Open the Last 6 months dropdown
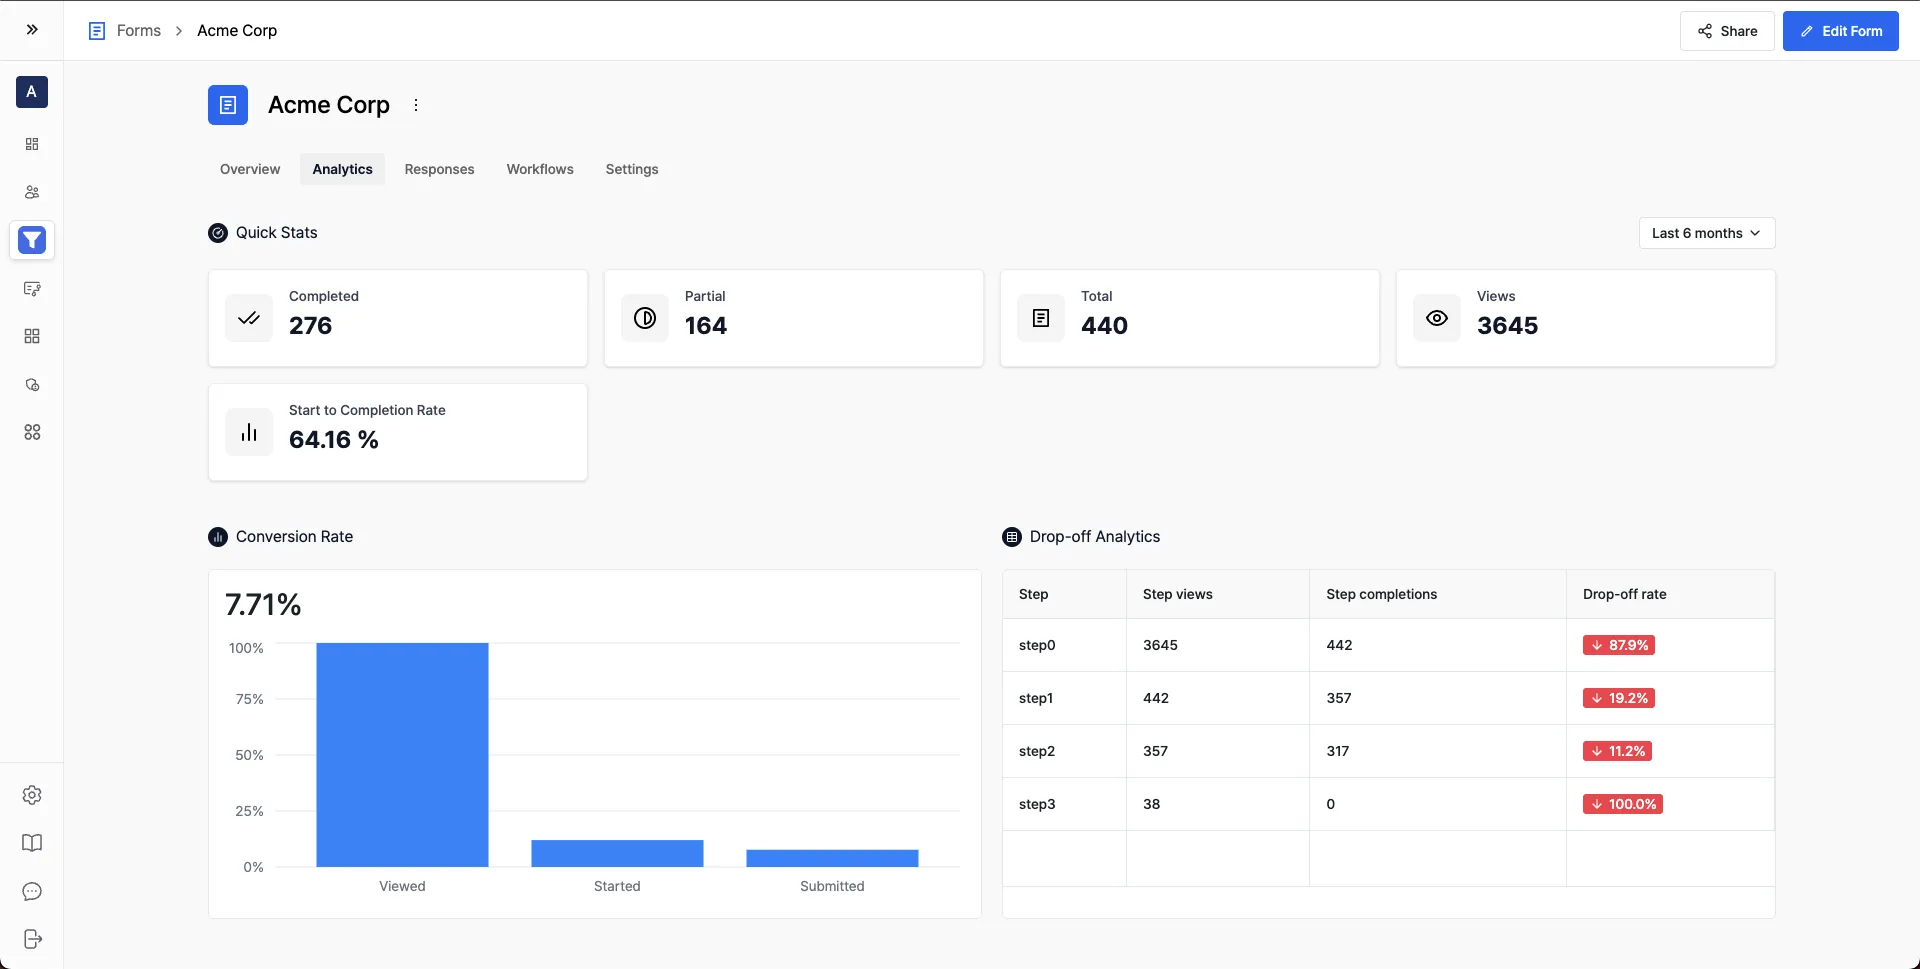Viewport: 1920px width, 969px height. point(1707,233)
